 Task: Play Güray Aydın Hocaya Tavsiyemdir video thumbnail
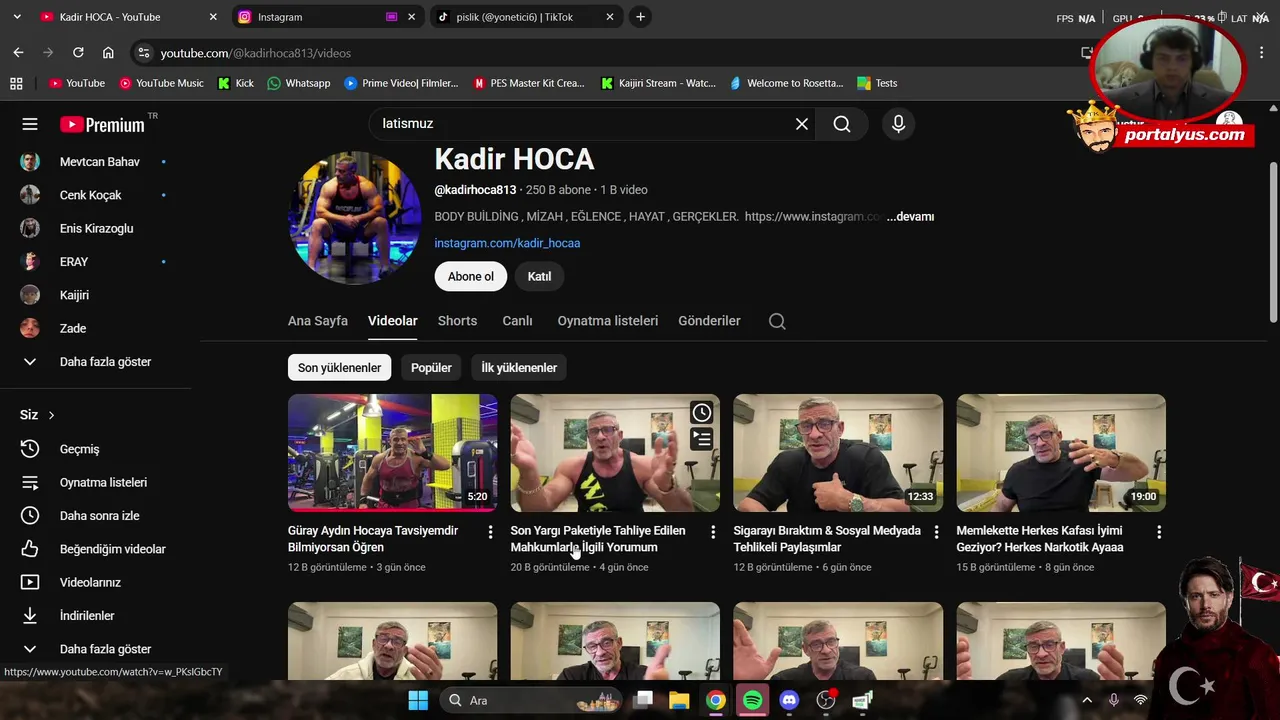(392, 453)
